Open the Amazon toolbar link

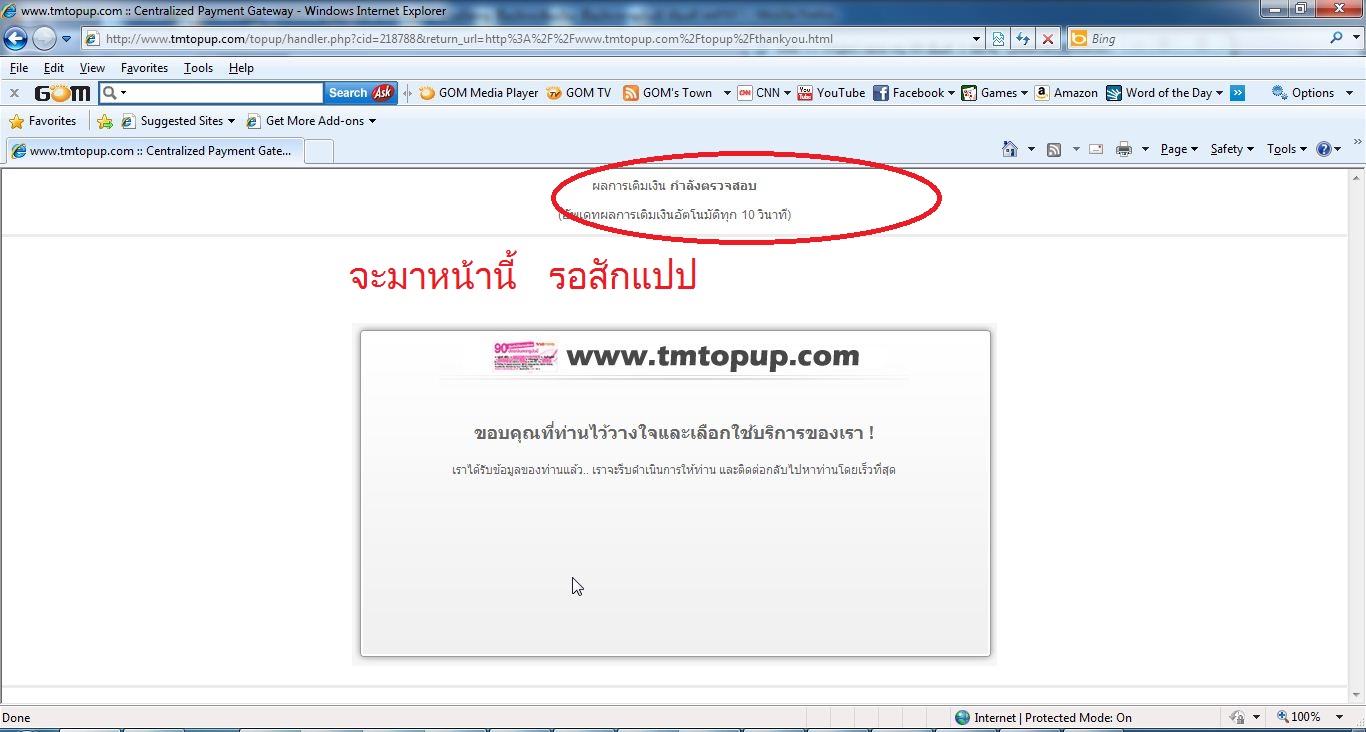(x=1066, y=93)
